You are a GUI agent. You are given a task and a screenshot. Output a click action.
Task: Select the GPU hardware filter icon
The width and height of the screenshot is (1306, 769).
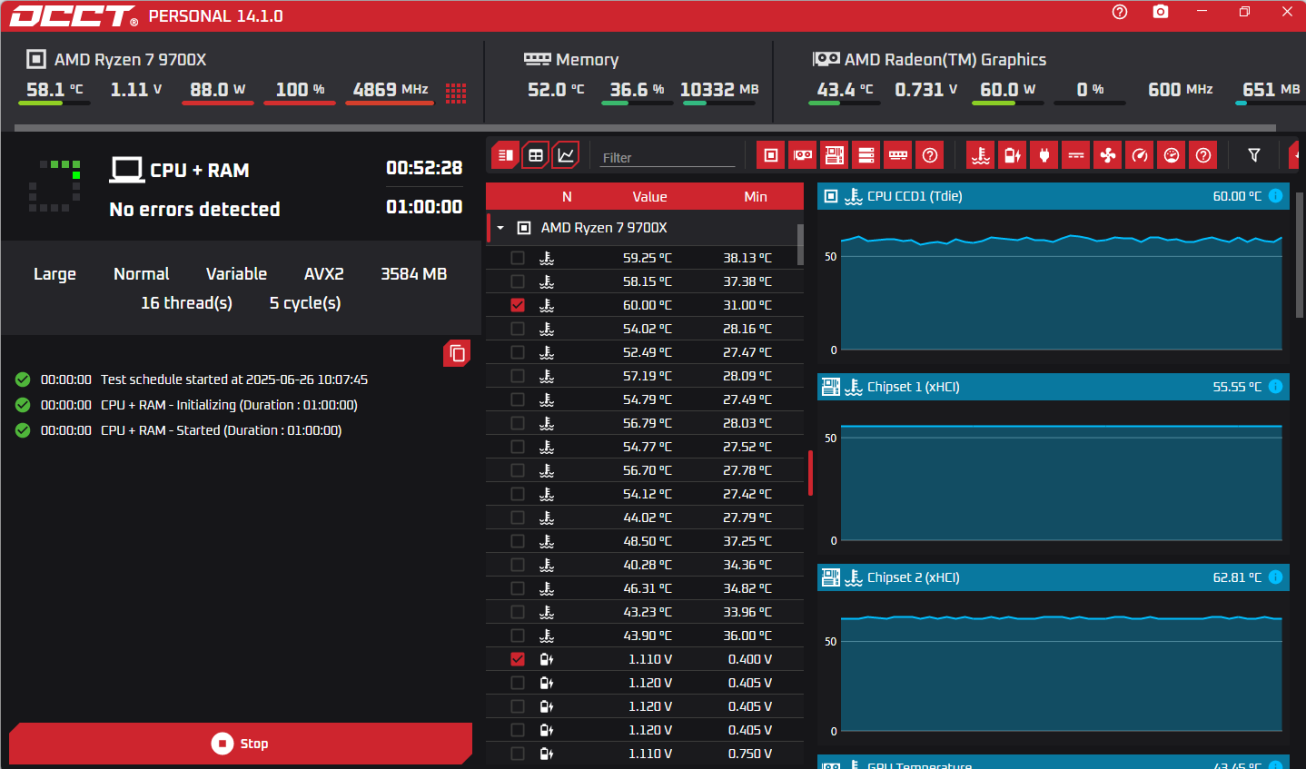tap(802, 155)
